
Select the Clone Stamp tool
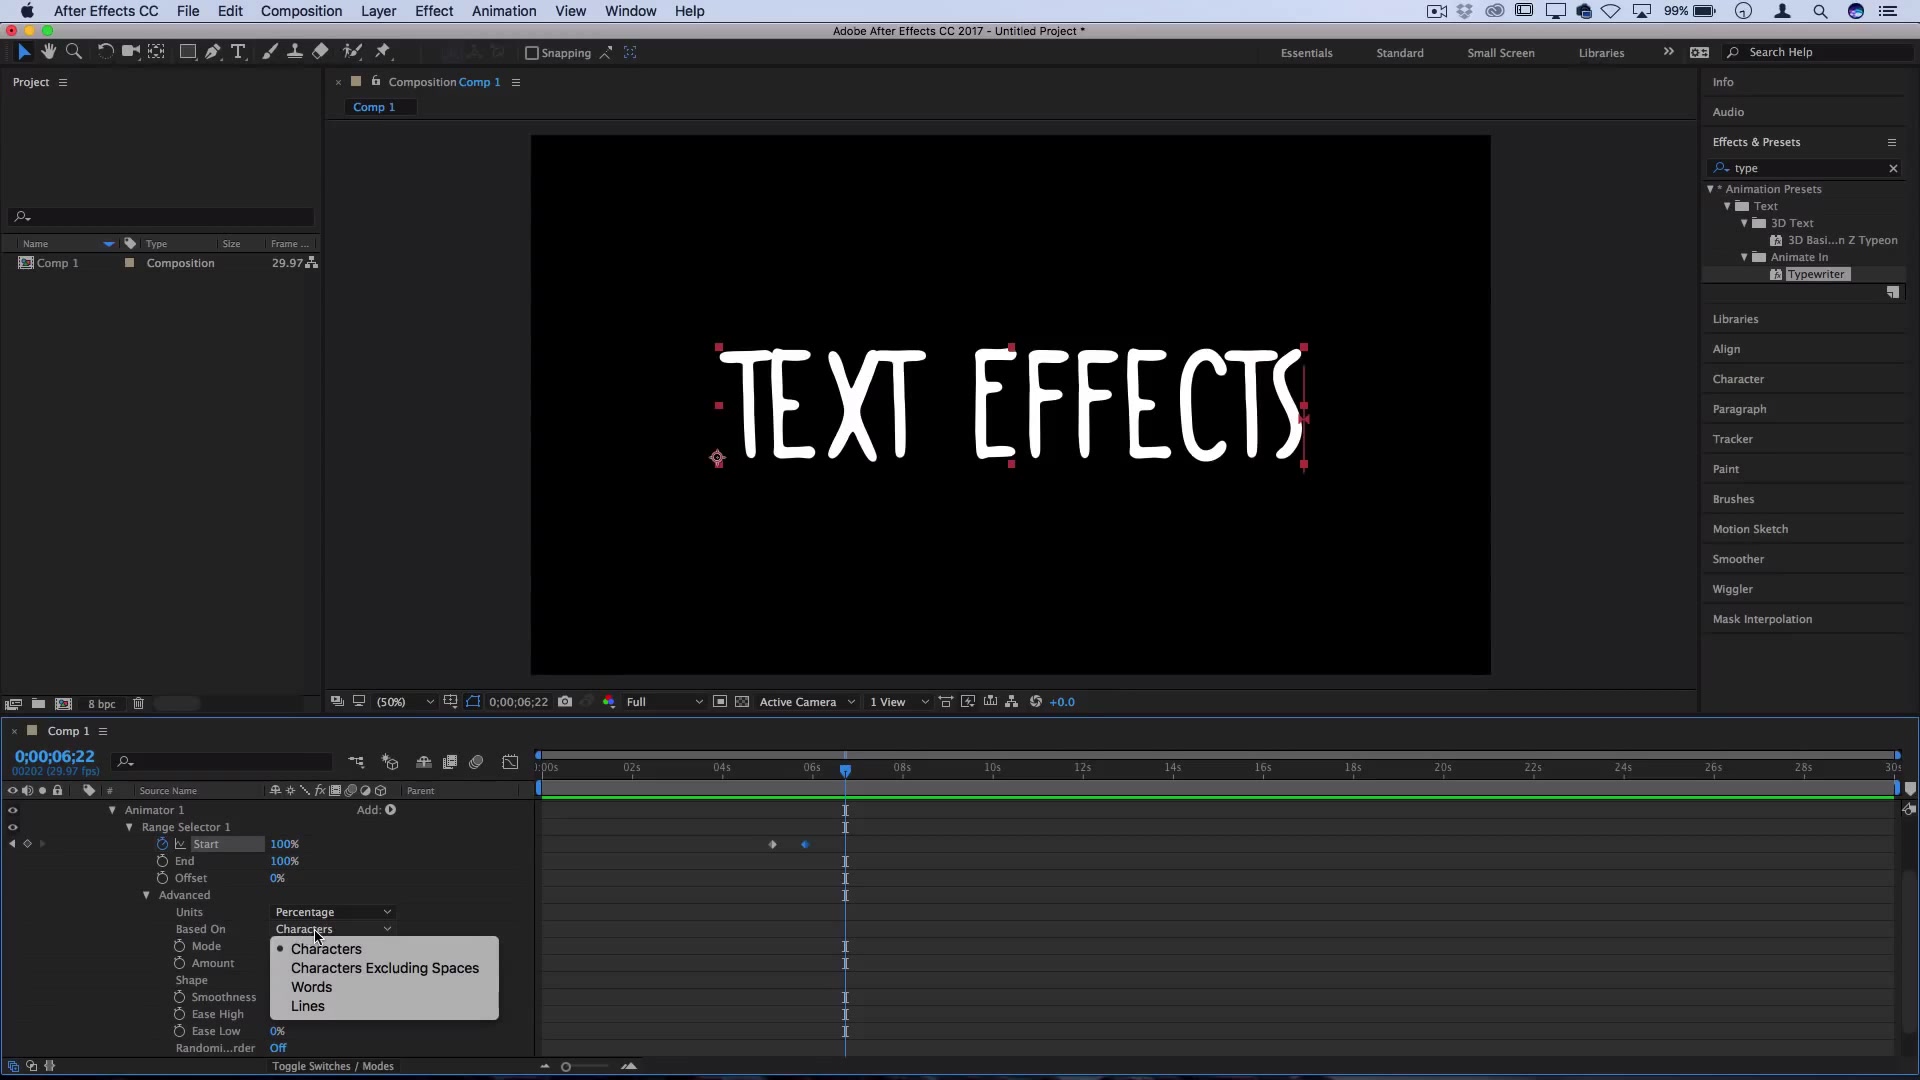click(x=295, y=52)
